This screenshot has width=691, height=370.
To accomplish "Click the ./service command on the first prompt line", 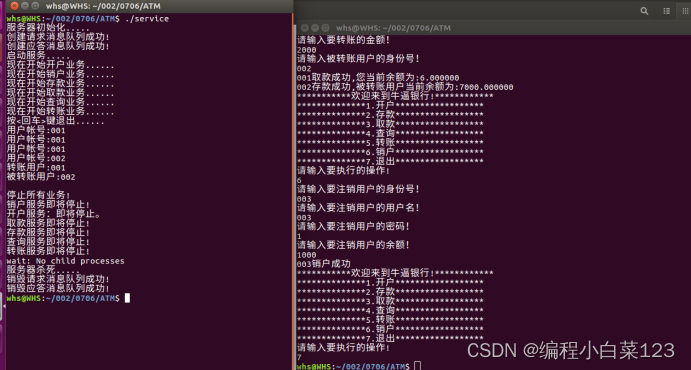I will tap(147, 19).
